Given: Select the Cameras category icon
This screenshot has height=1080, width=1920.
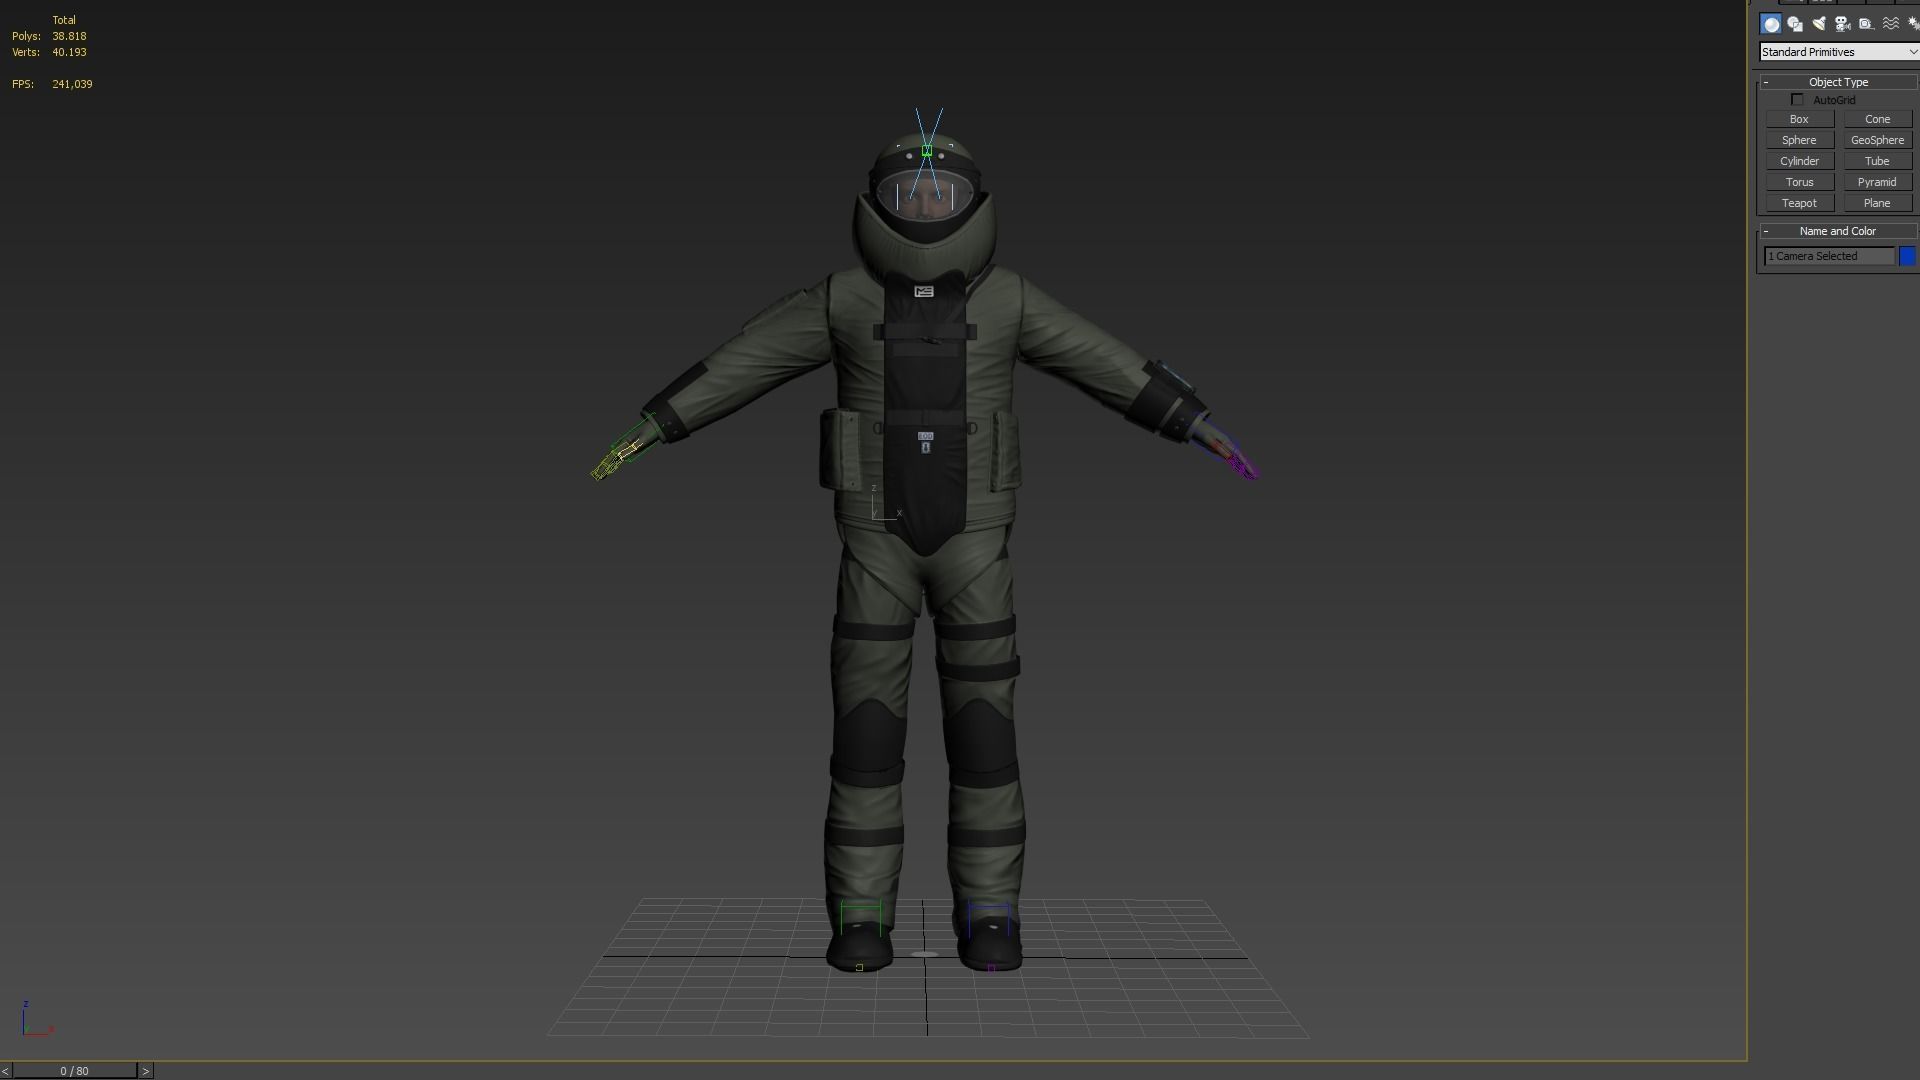Looking at the screenshot, I should [x=1843, y=24].
